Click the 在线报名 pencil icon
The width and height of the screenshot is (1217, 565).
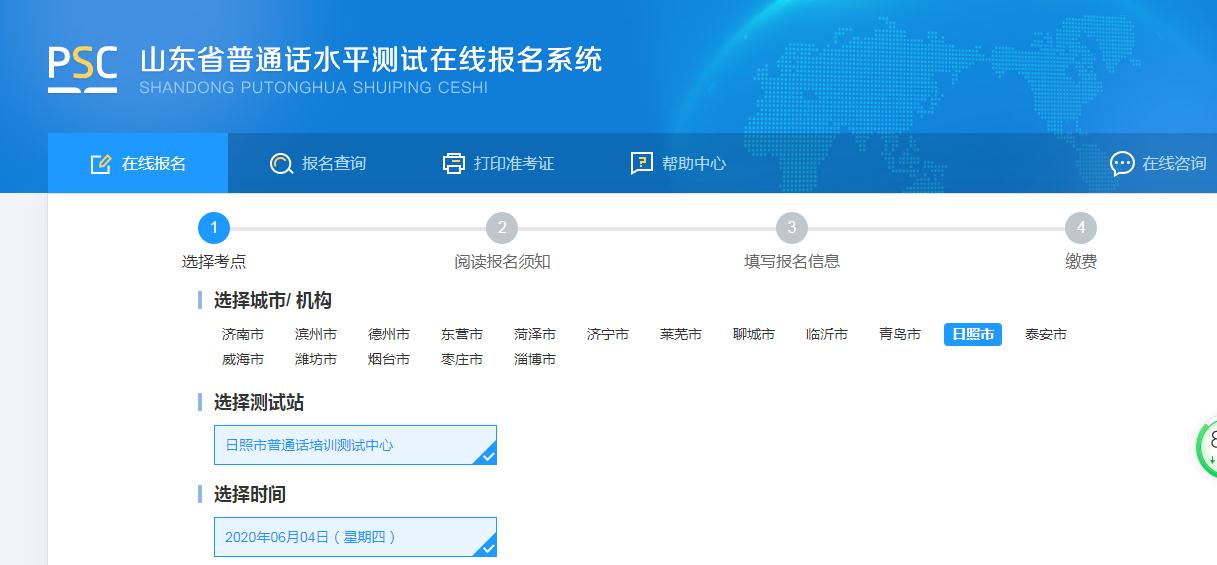101,164
